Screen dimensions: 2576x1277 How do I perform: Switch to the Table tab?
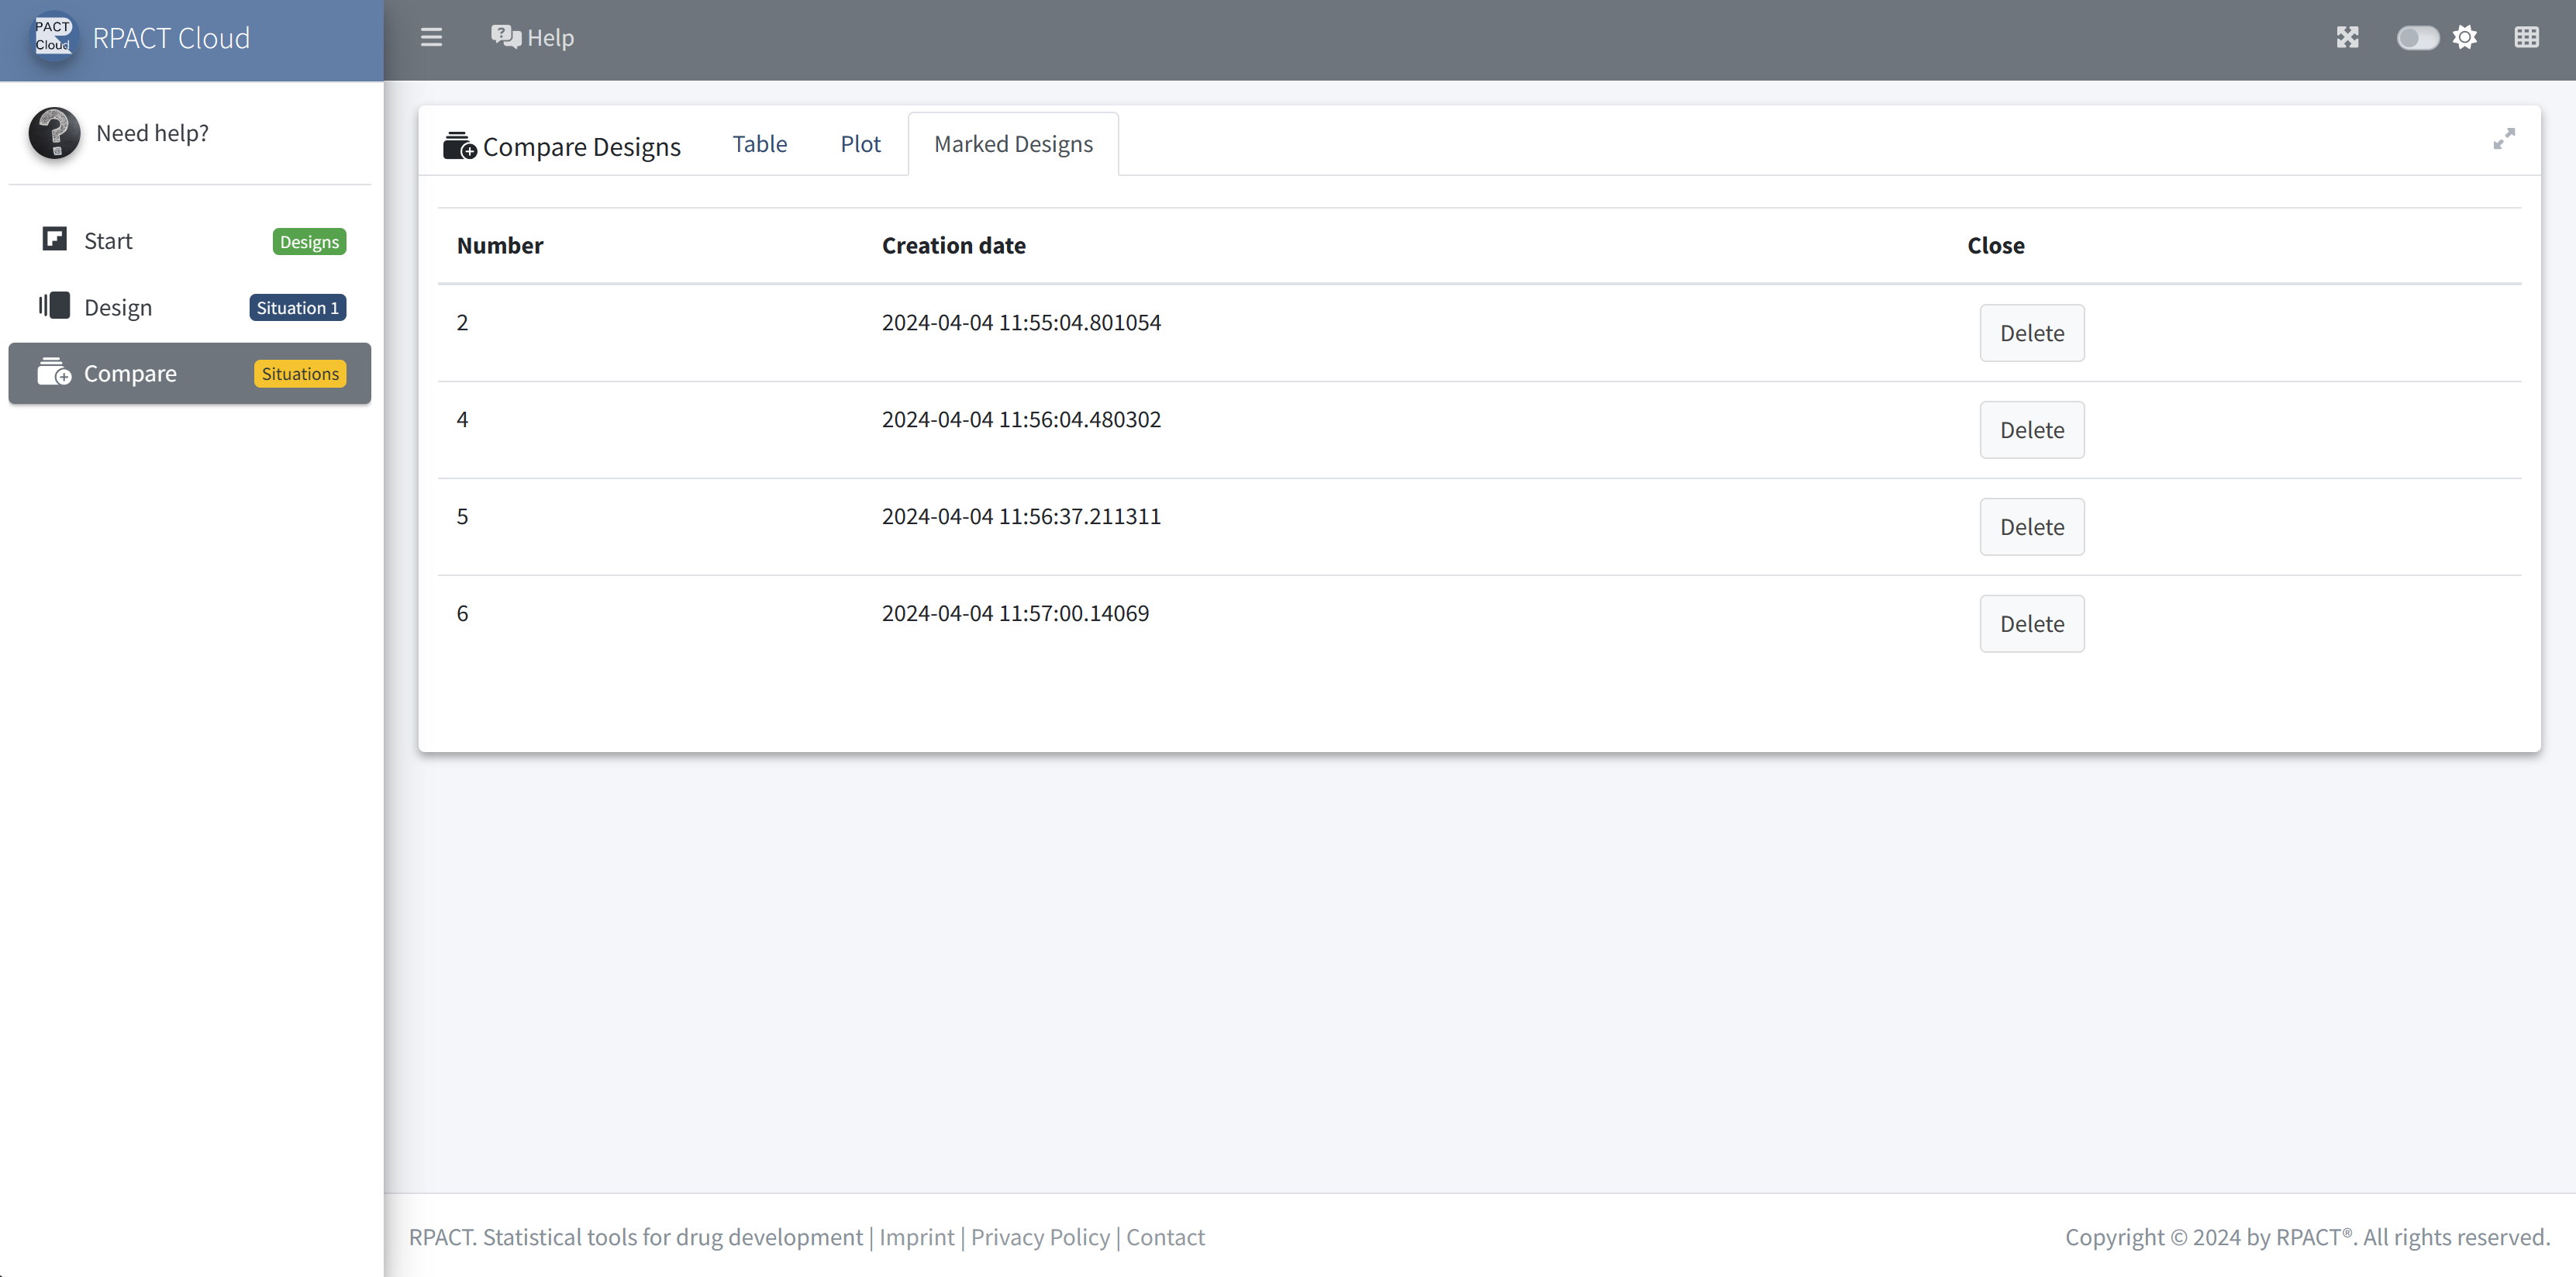point(759,144)
